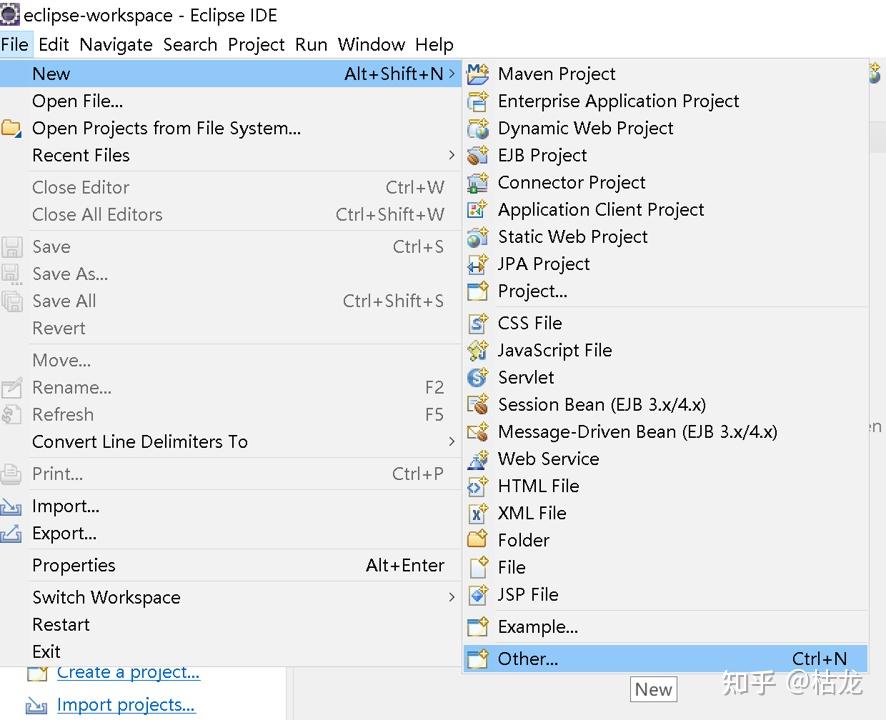Open the Navigate menu
The width and height of the screenshot is (886, 720).
coord(116,44)
